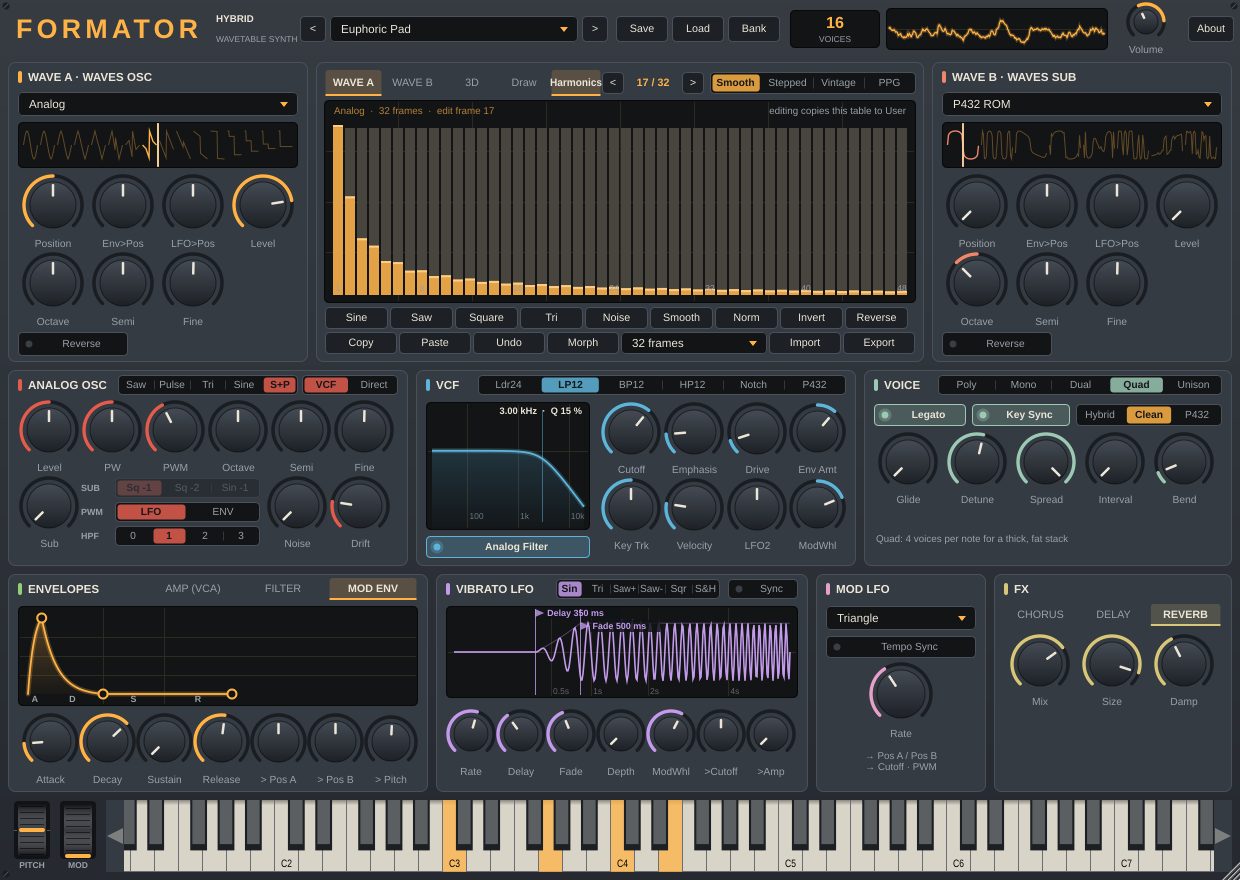Switch PWM source to ENV

point(223,512)
